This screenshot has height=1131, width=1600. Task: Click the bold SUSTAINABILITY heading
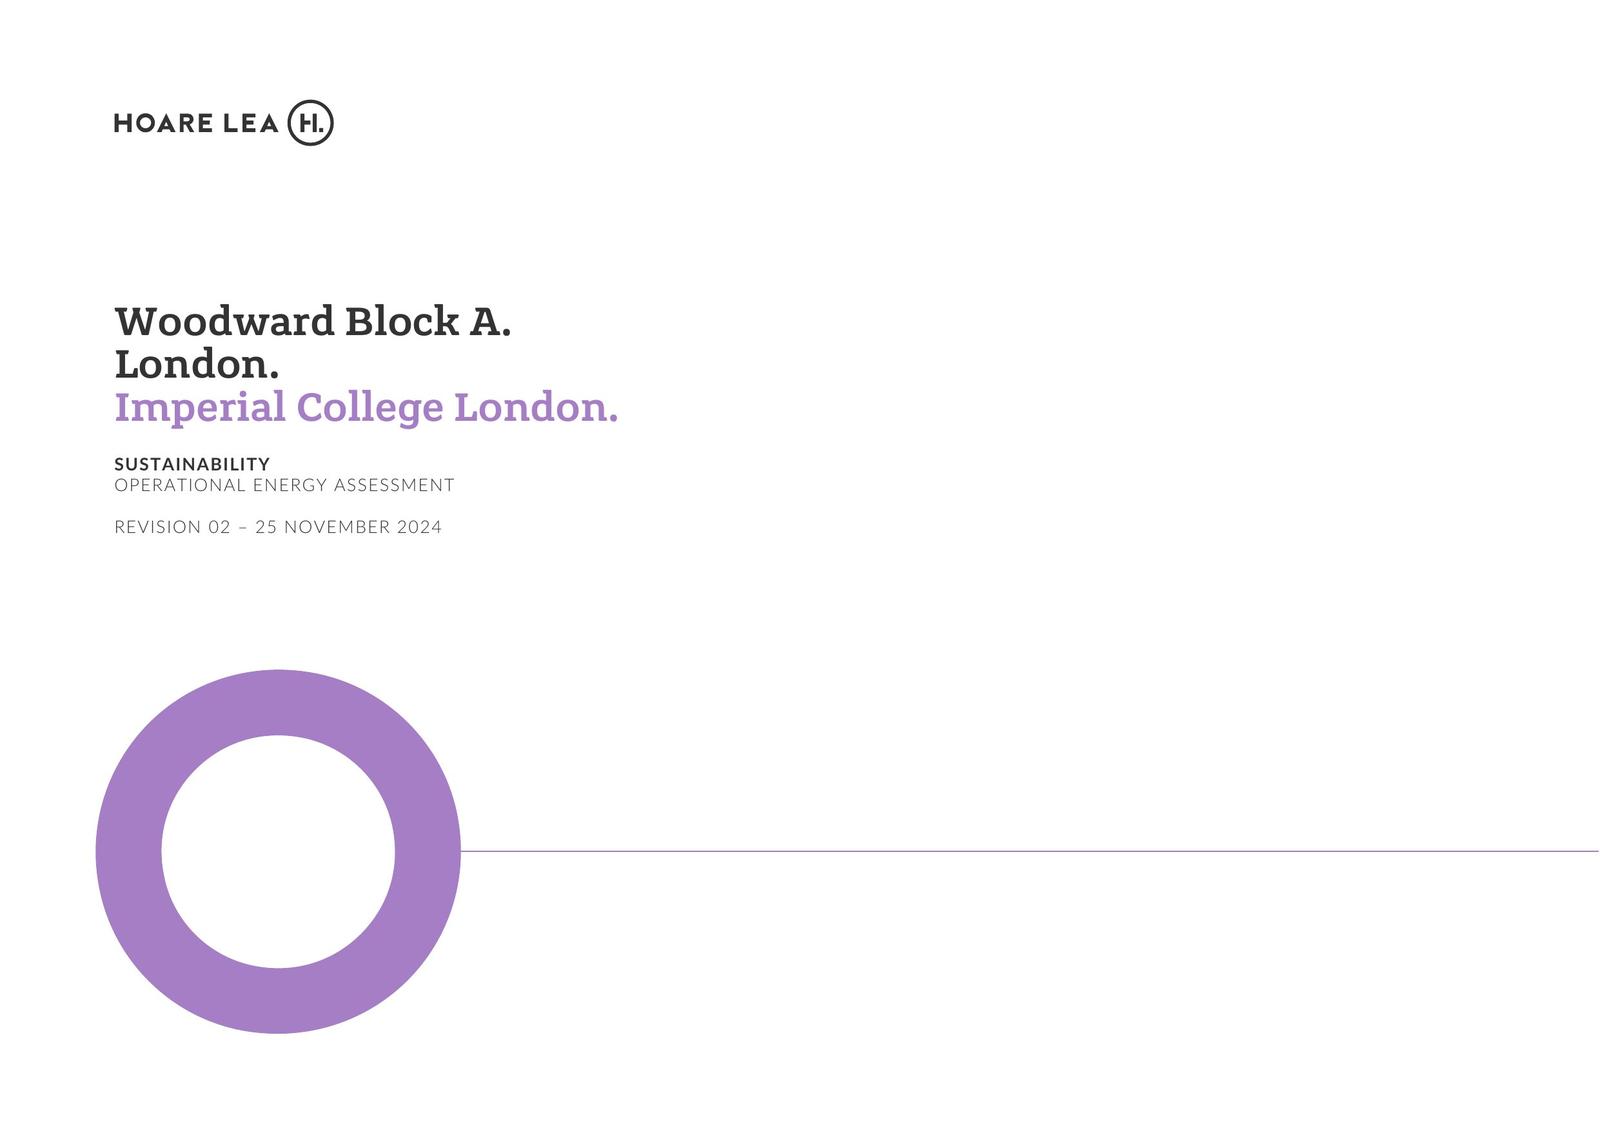click(x=192, y=464)
